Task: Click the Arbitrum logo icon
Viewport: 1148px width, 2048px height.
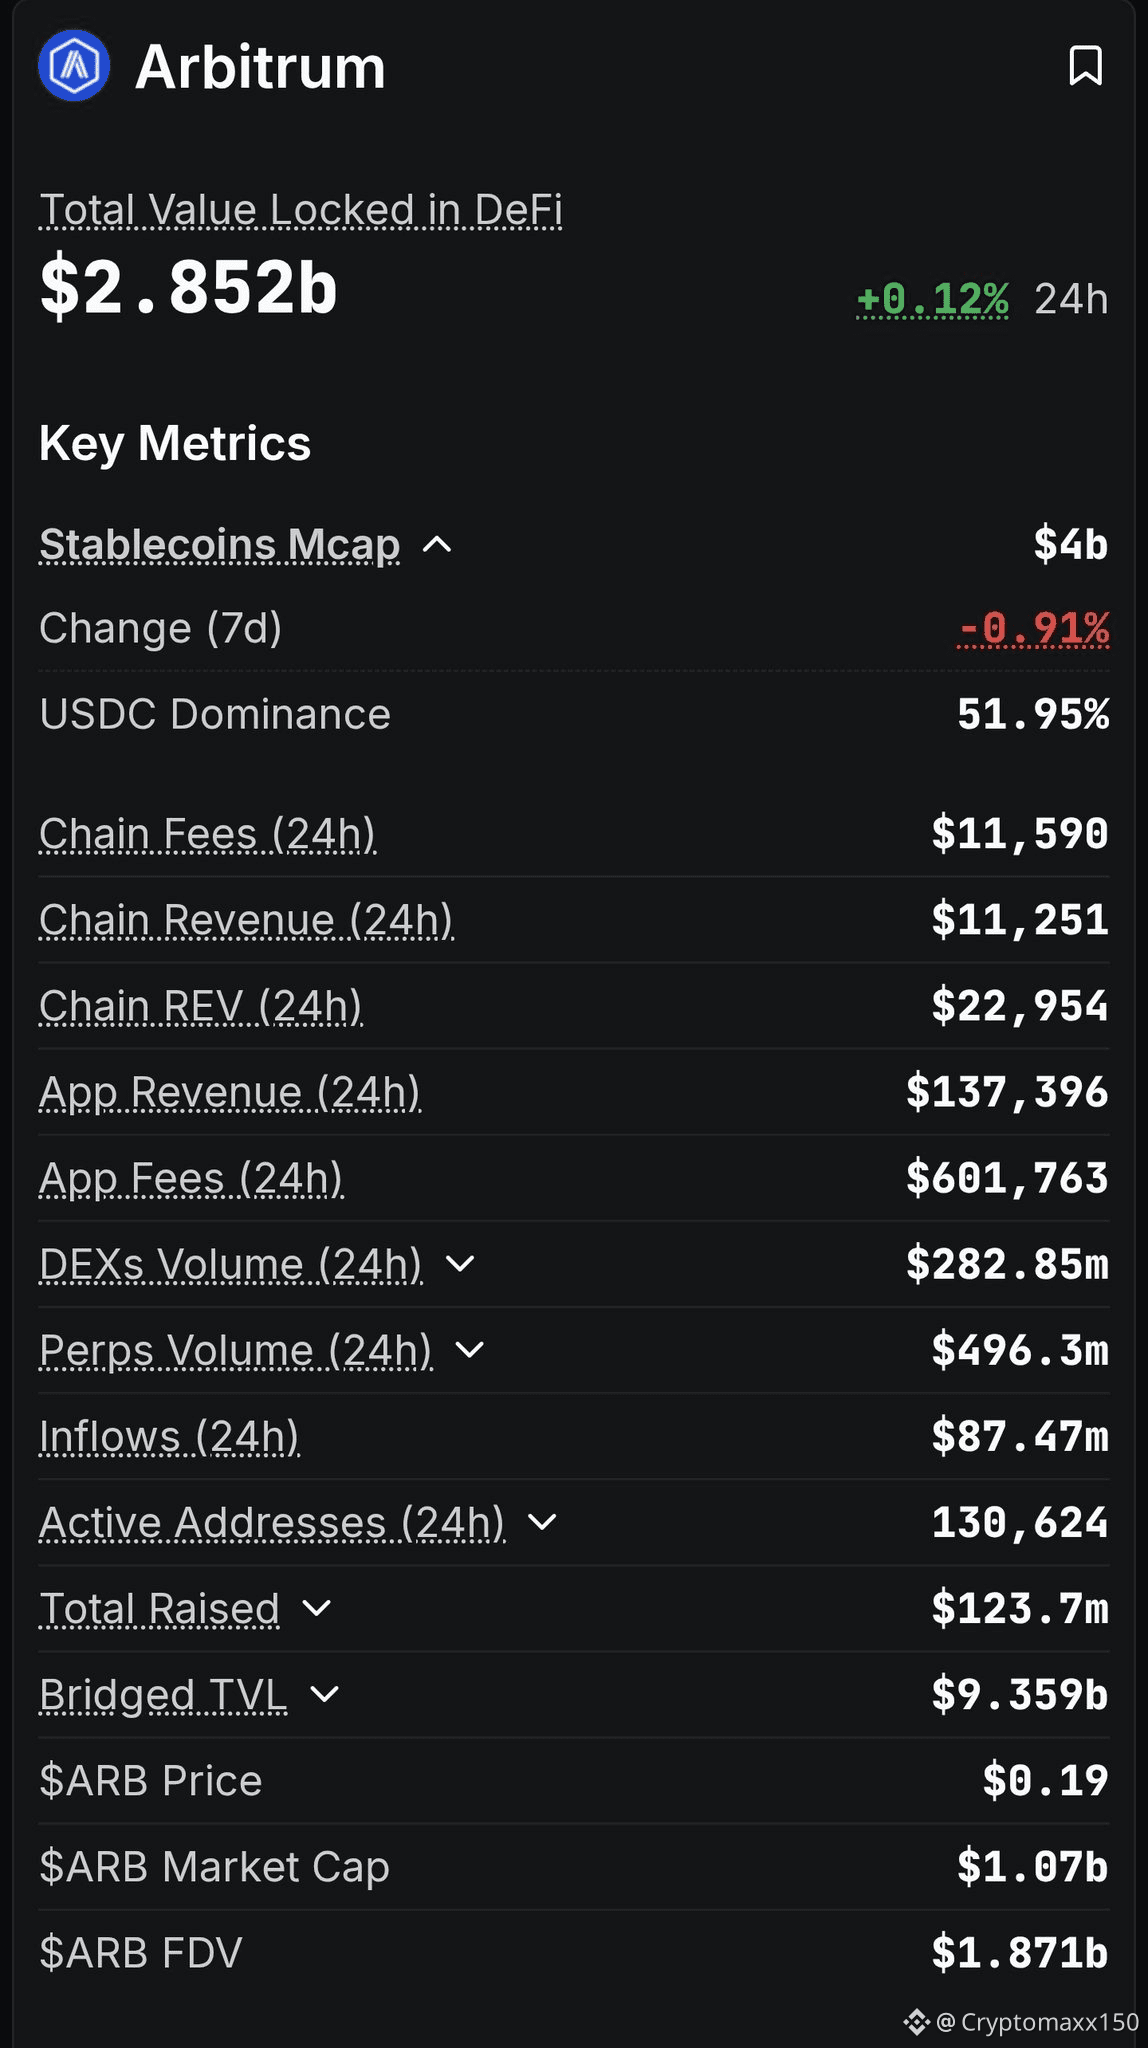Action: (74, 66)
